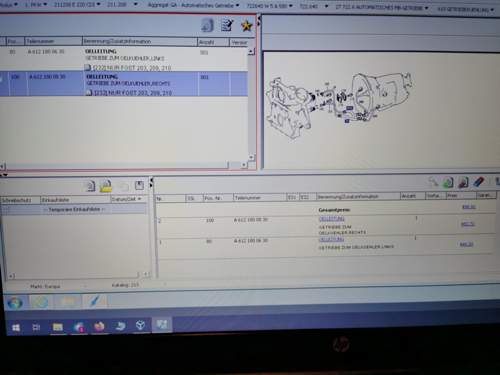Click the transmission exploded diagram image
This screenshot has width=500, height=375.
pyautogui.click(x=338, y=105)
